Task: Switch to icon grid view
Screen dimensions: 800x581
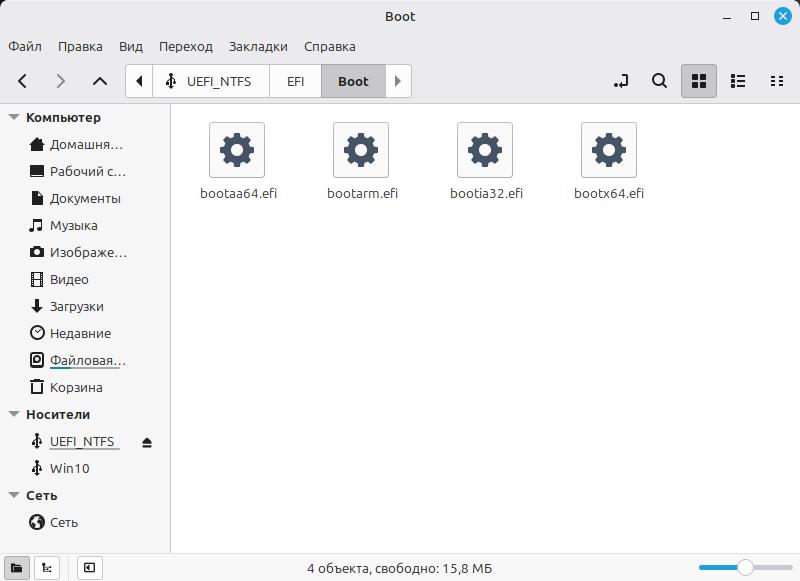Action: coord(698,81)
